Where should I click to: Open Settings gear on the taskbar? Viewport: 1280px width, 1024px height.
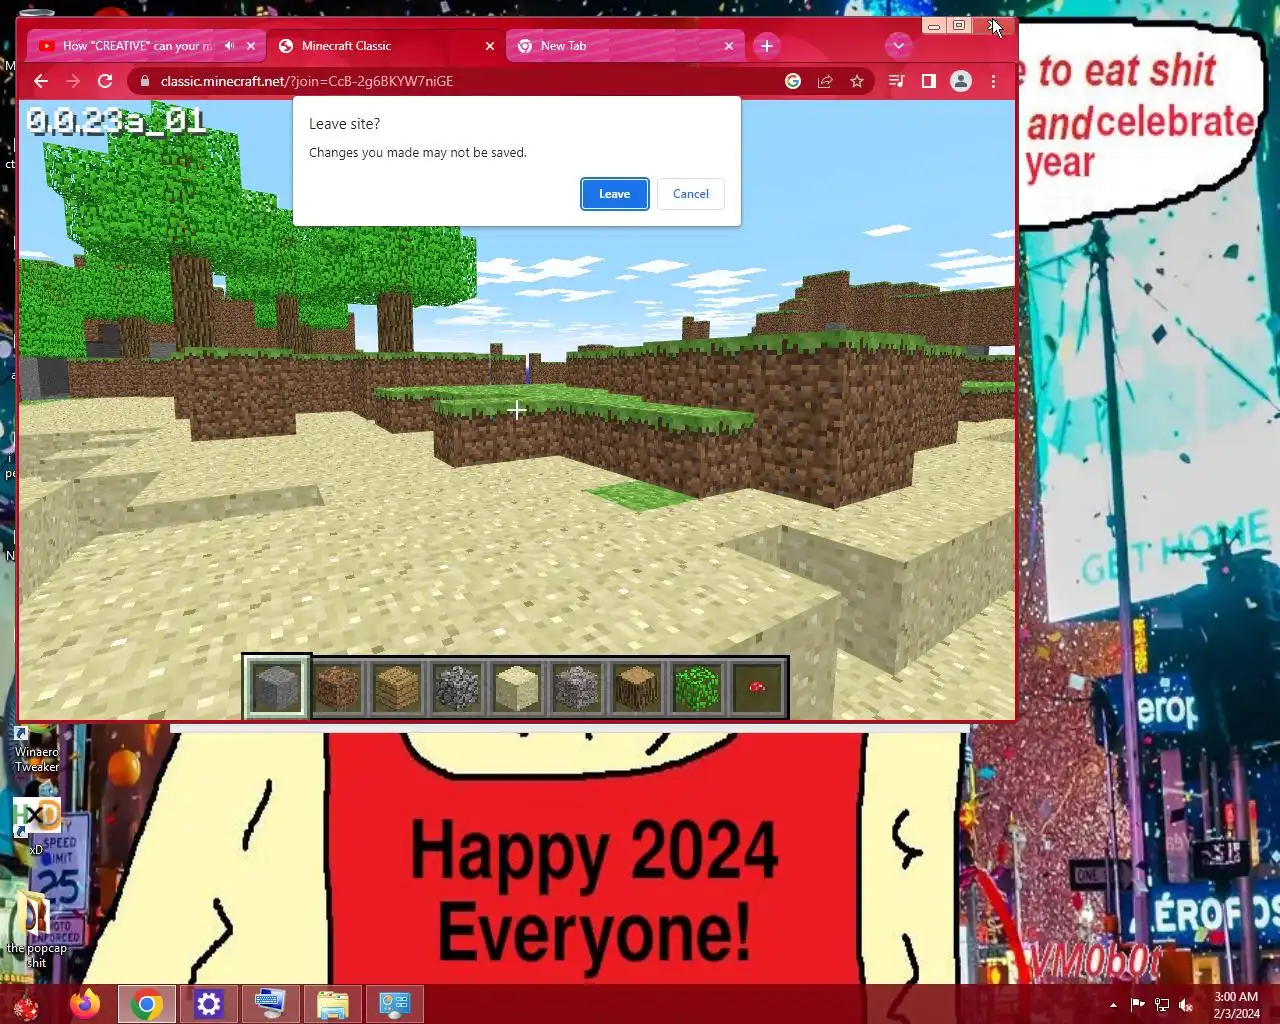coord(209,1004)
